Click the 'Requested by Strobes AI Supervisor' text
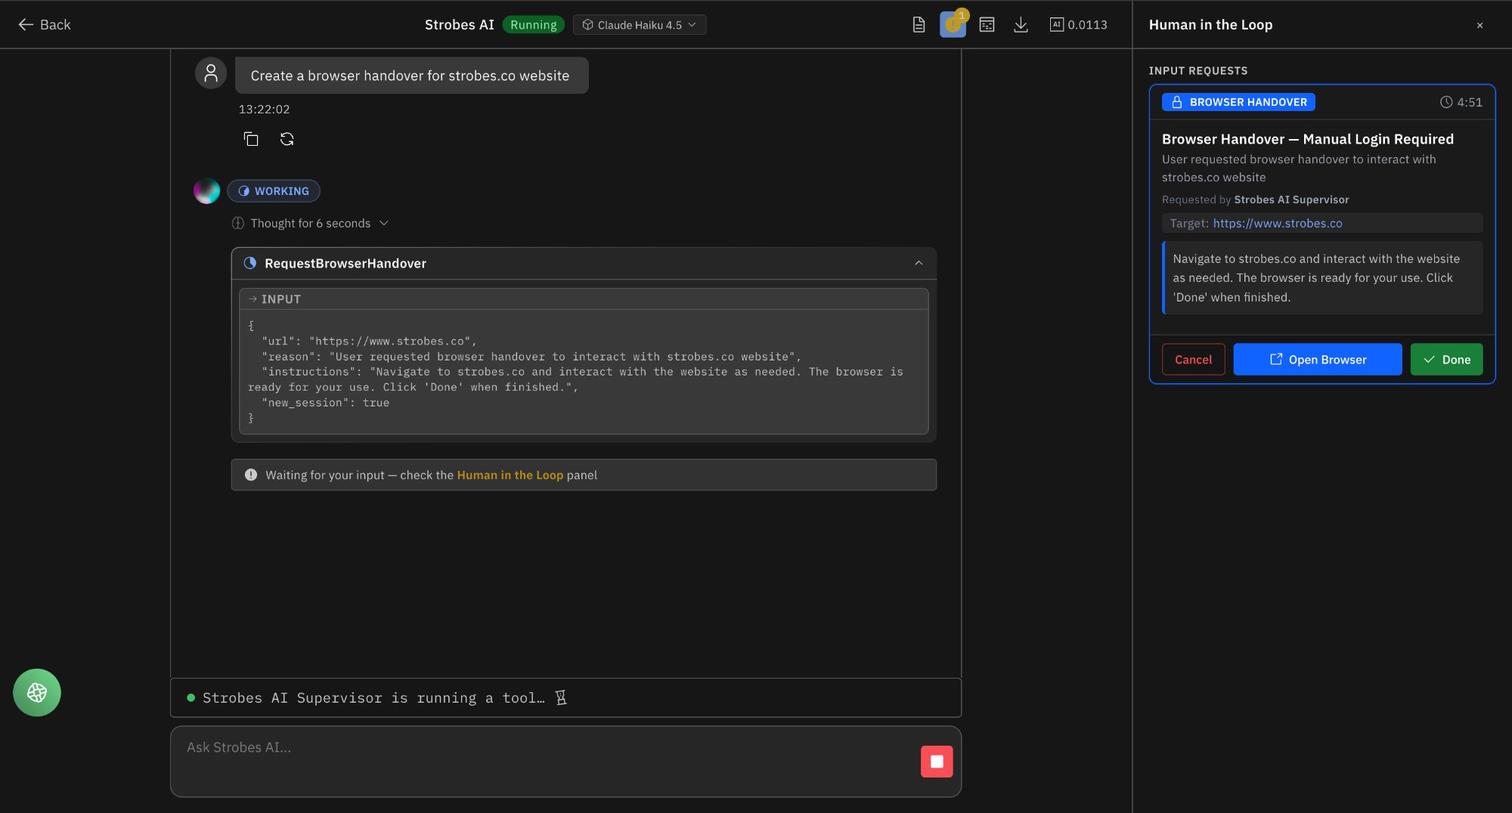Viewport: 1512px width, 813px height. coord(1255,200)
